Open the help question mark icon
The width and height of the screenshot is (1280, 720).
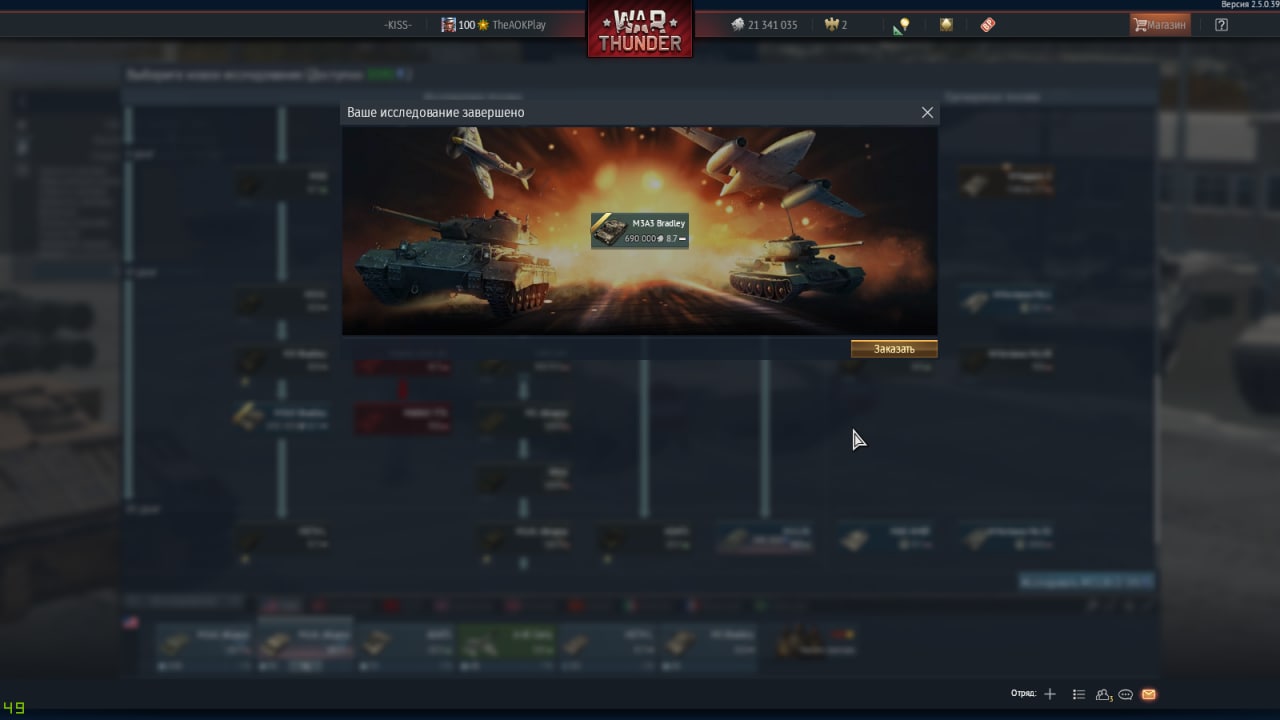point(1221,25)
